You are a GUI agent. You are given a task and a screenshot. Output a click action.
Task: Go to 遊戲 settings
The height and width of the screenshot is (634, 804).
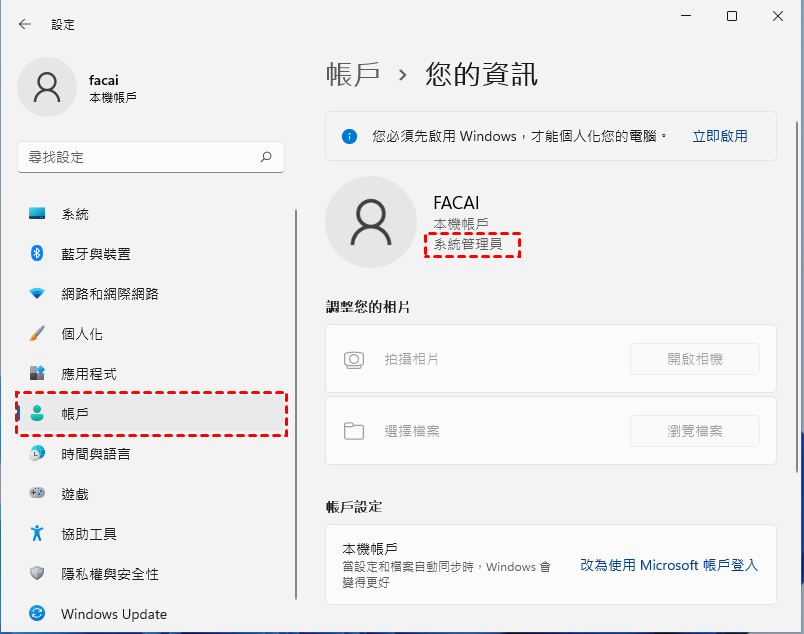point(151,493)
